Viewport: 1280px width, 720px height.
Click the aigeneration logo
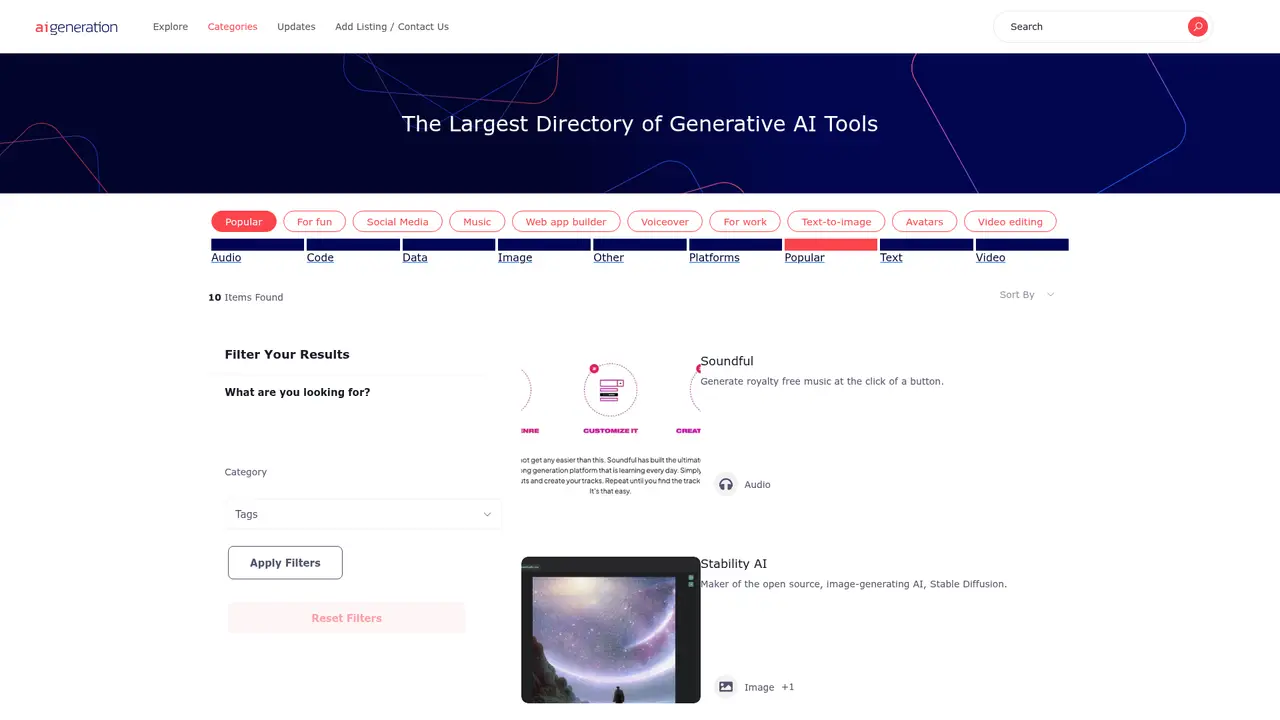76,27
